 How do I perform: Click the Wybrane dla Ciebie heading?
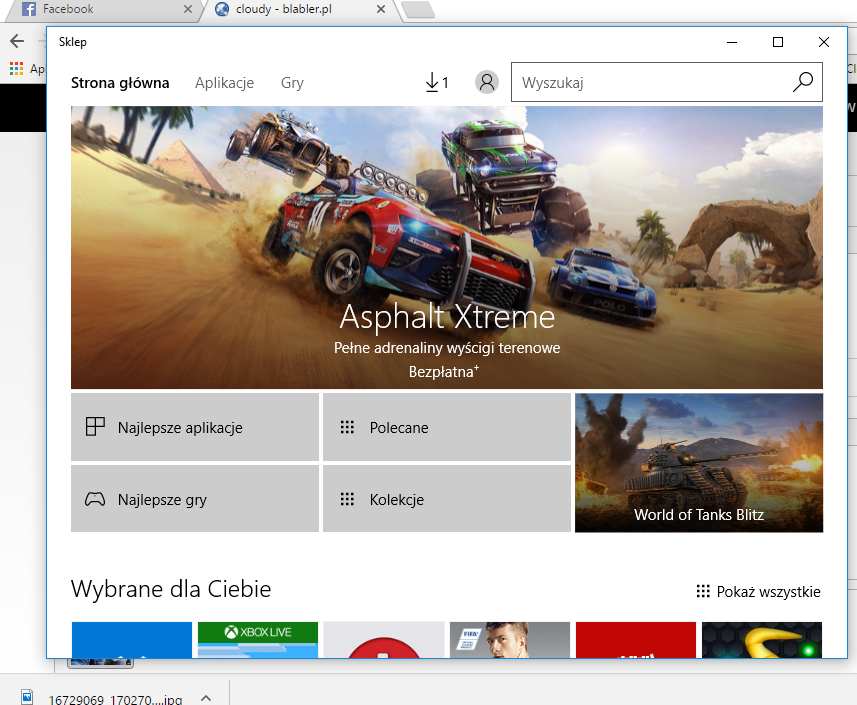[x=171, y=589]
